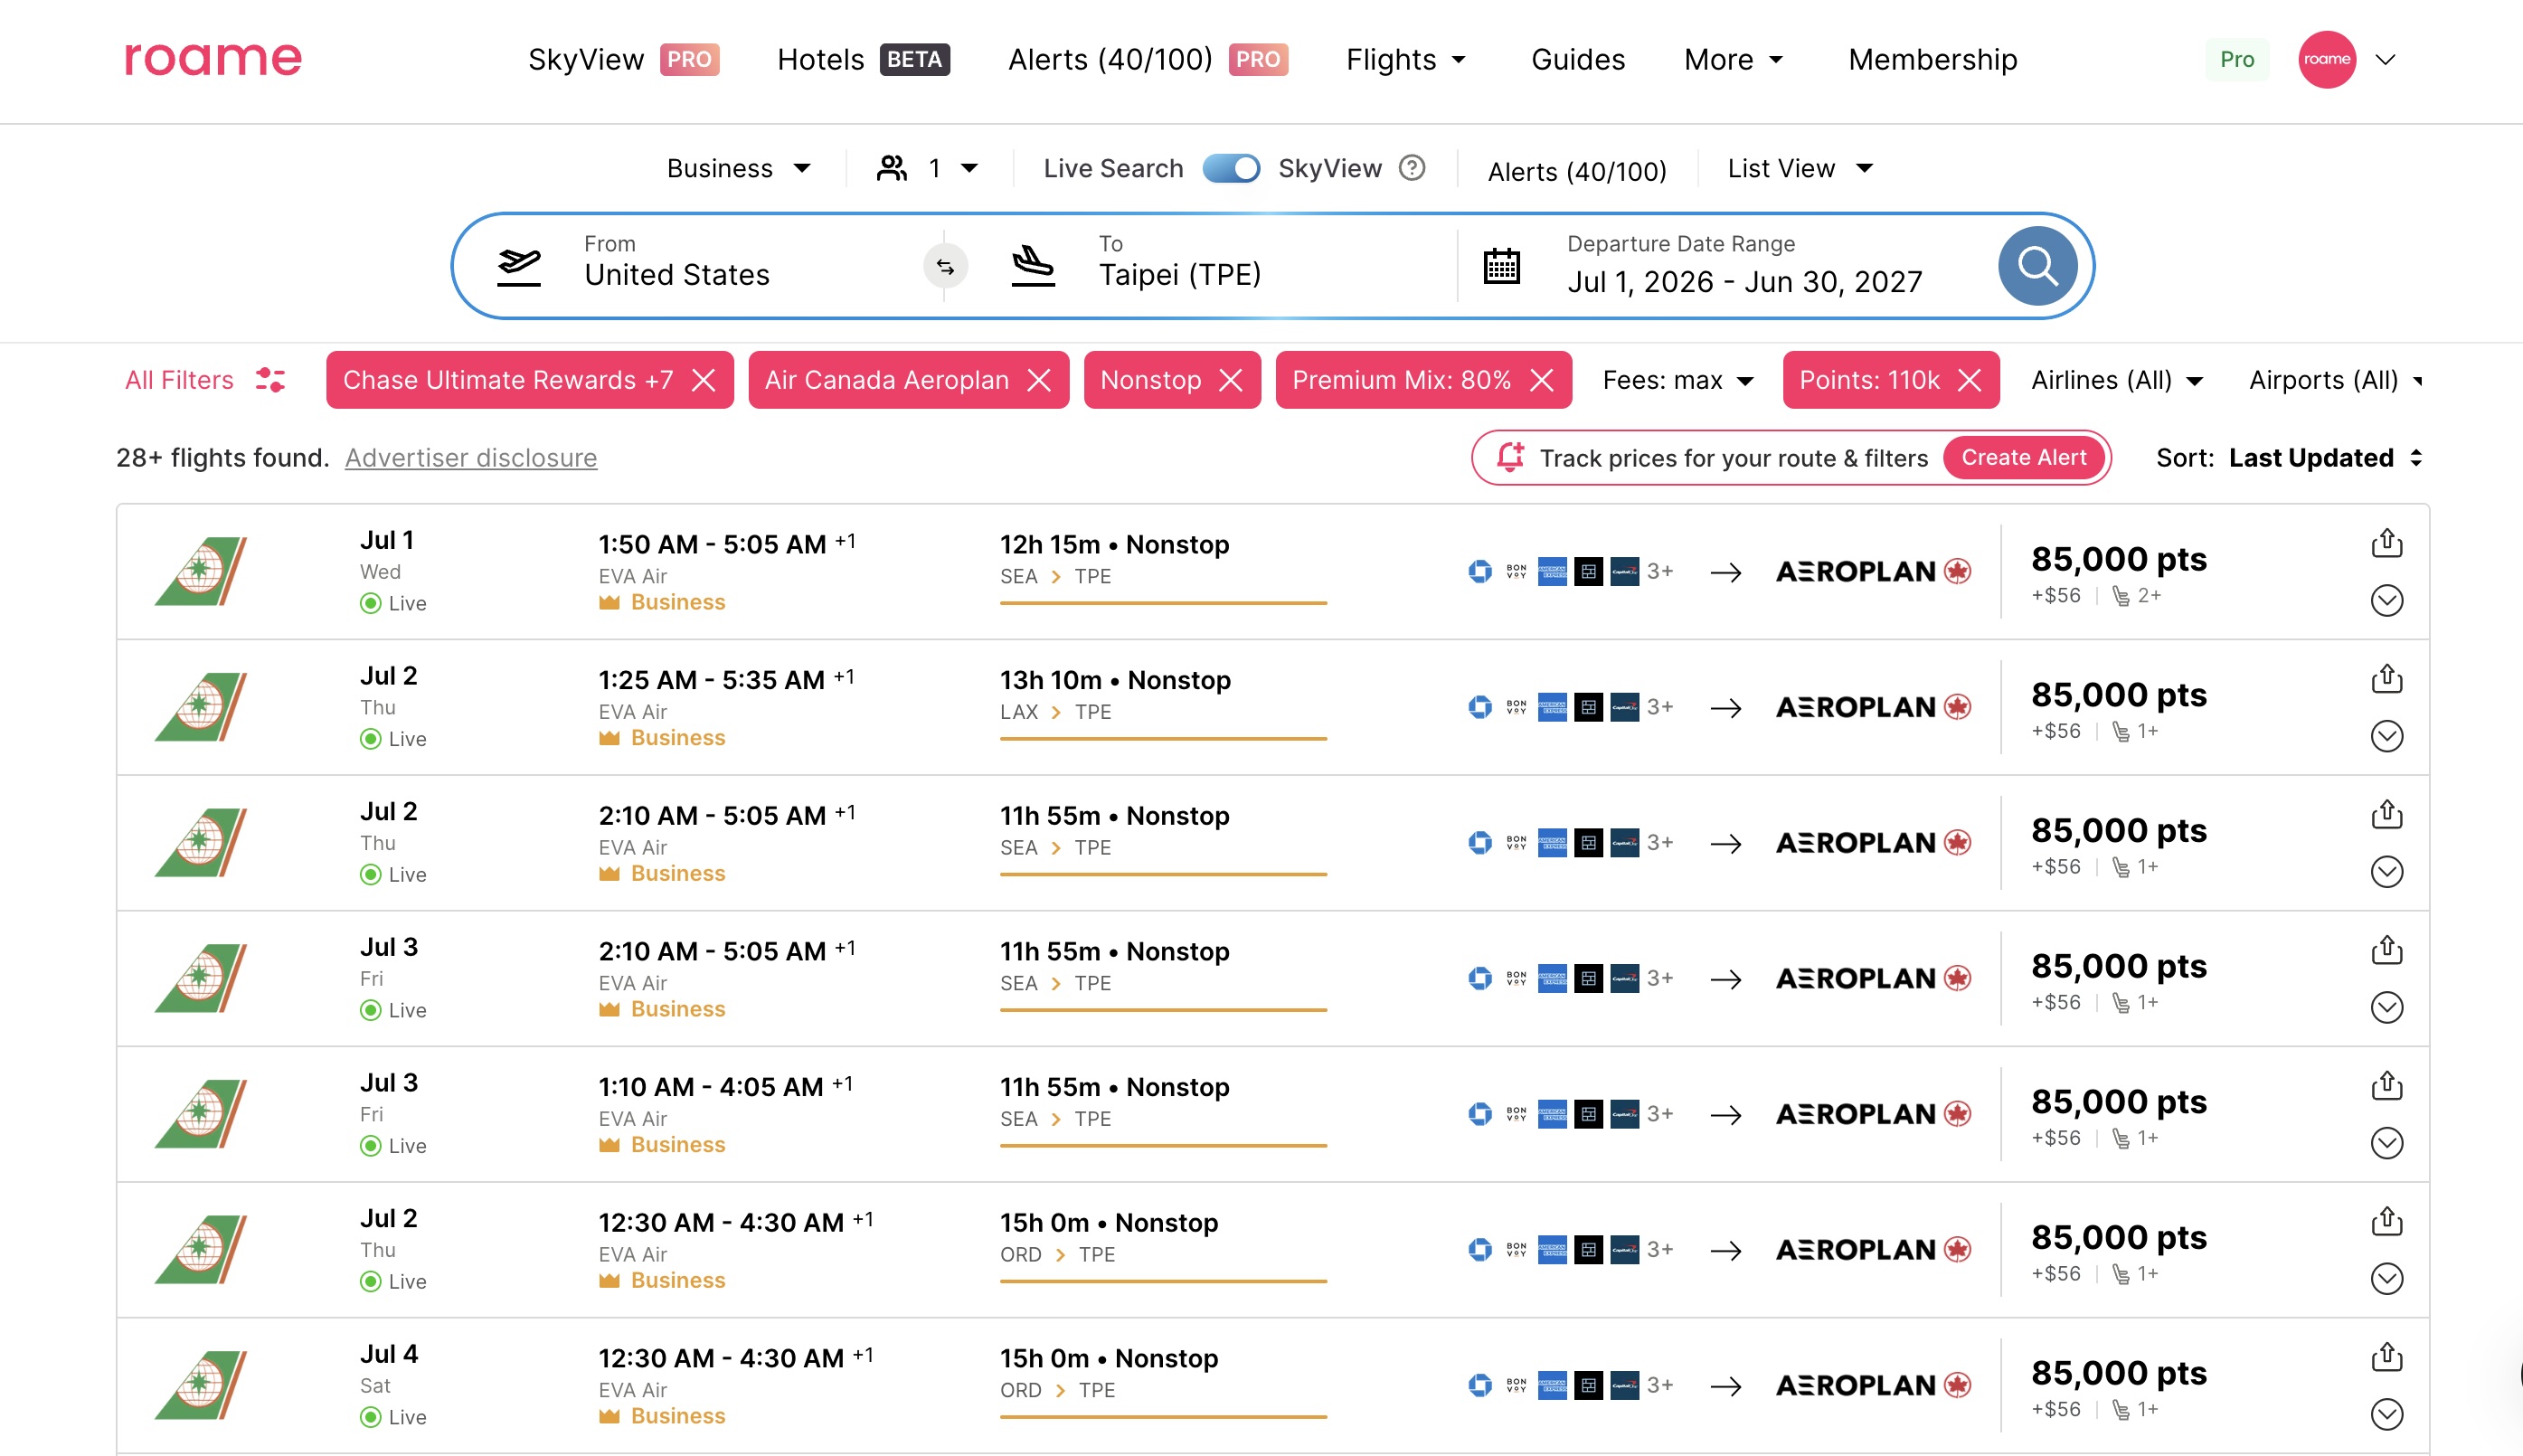Share the Jul 3 1:10 AM flight
This screenshot has width=2523, height=1456.
click(x=2386, y=1085)
